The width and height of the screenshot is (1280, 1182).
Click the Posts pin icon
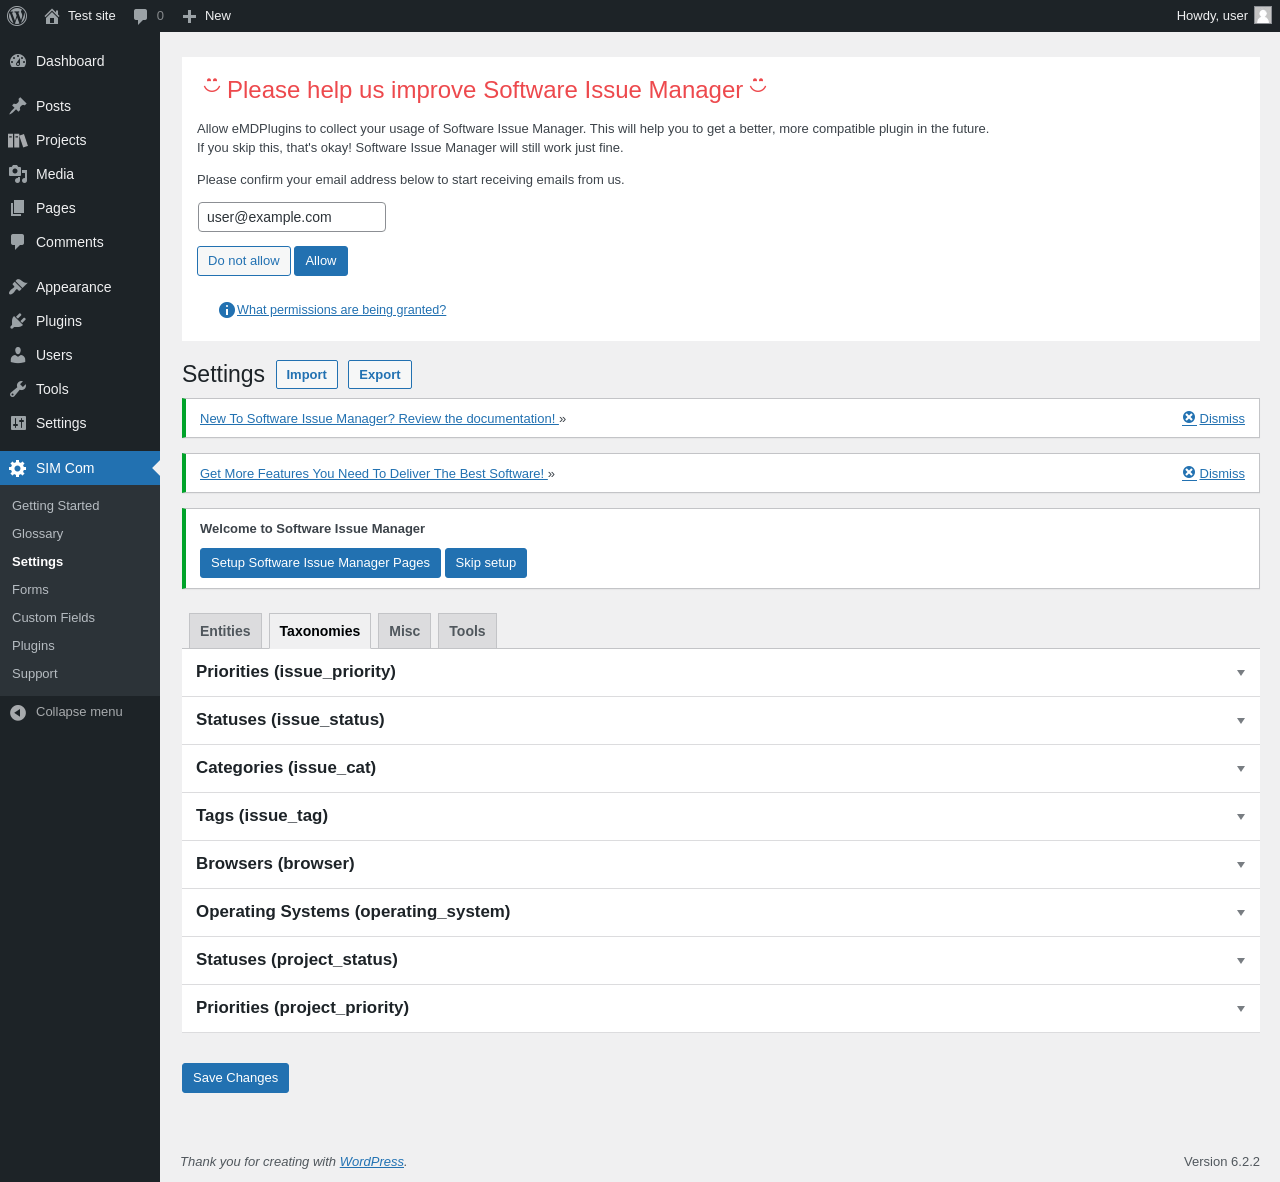(x=18, y=106)
